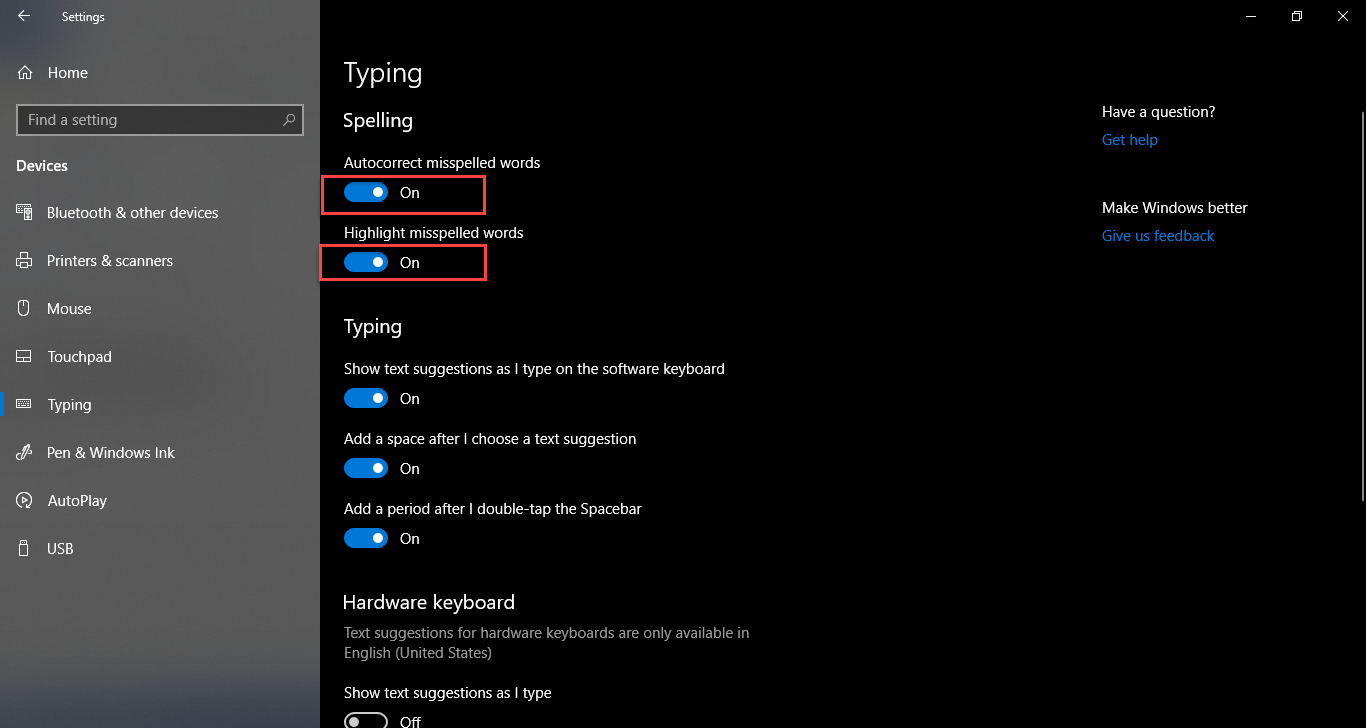Click the search magnifier icon
Screen dimensions: 1366x728
[x=289, y=120]
